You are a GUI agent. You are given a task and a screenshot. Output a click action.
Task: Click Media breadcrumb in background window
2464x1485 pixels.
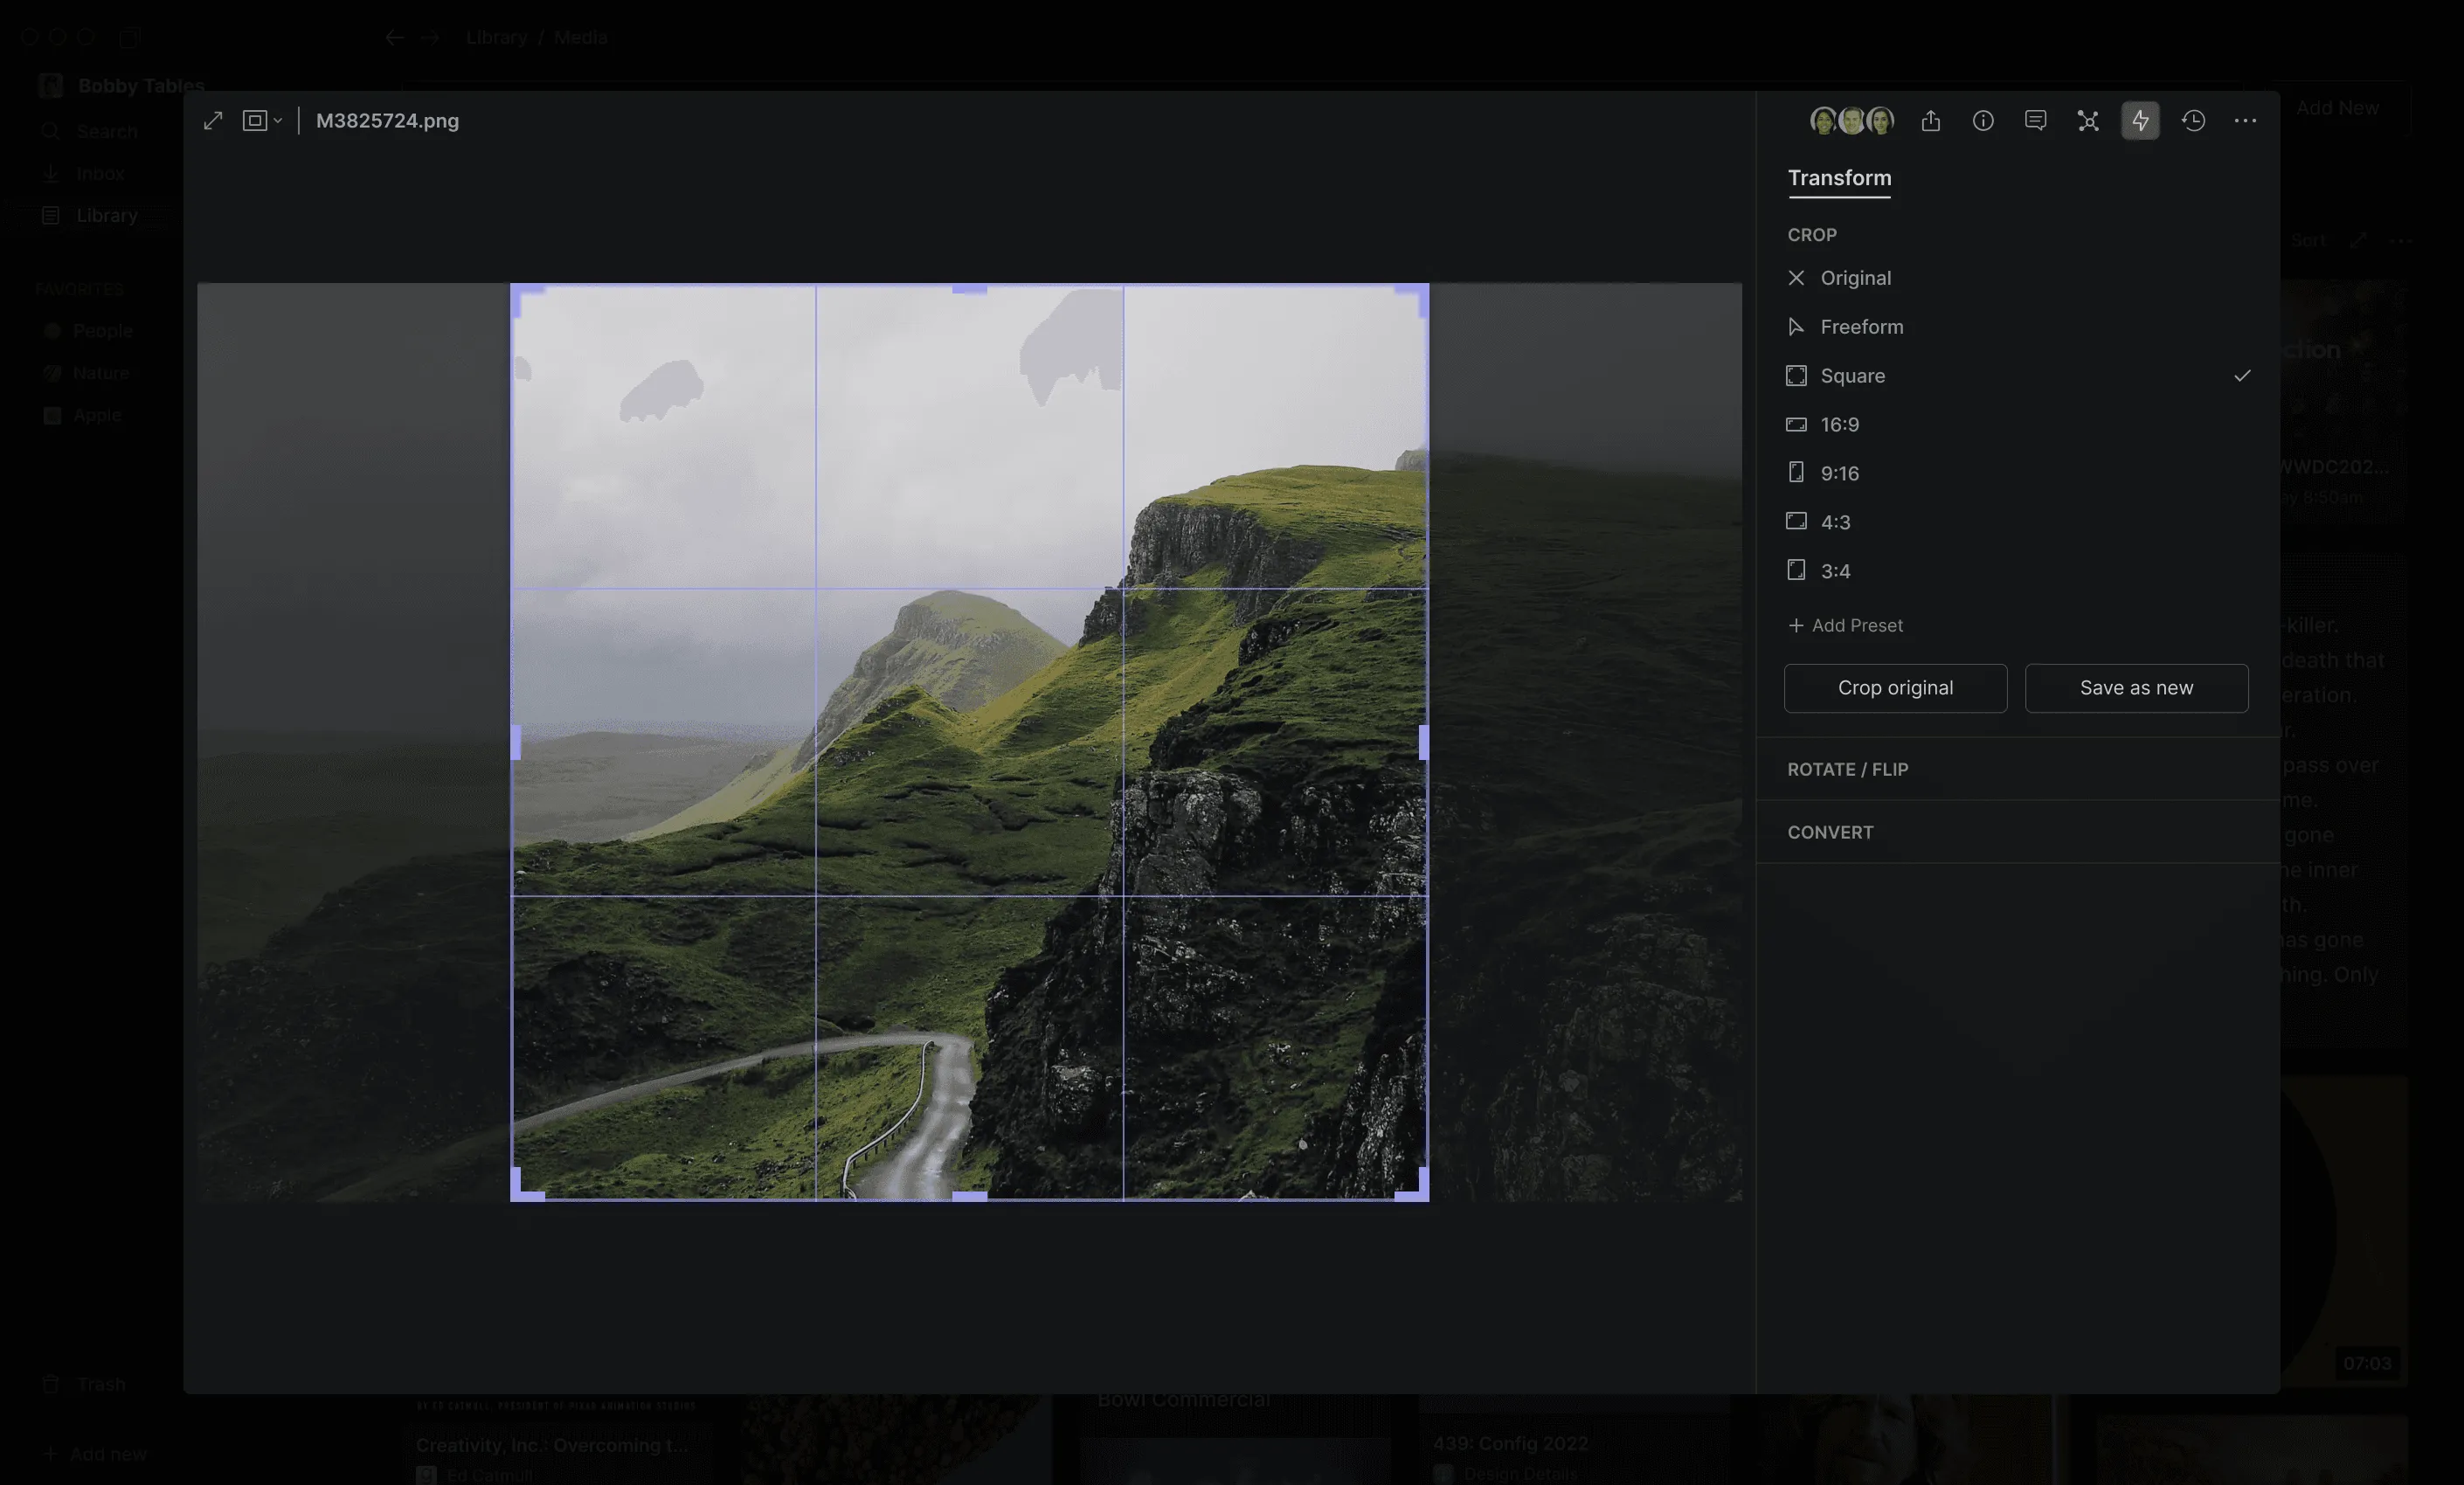pos(581,38)
